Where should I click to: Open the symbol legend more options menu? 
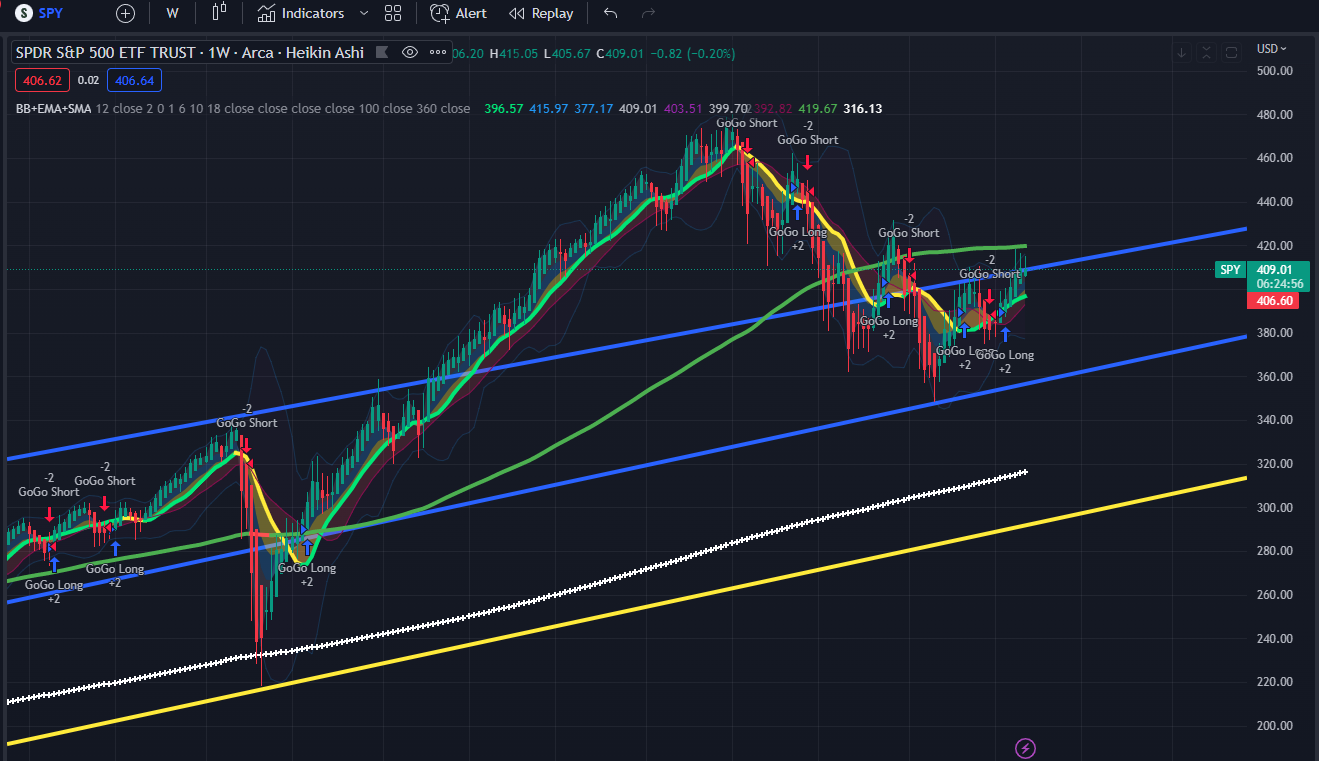coord(437,52)
